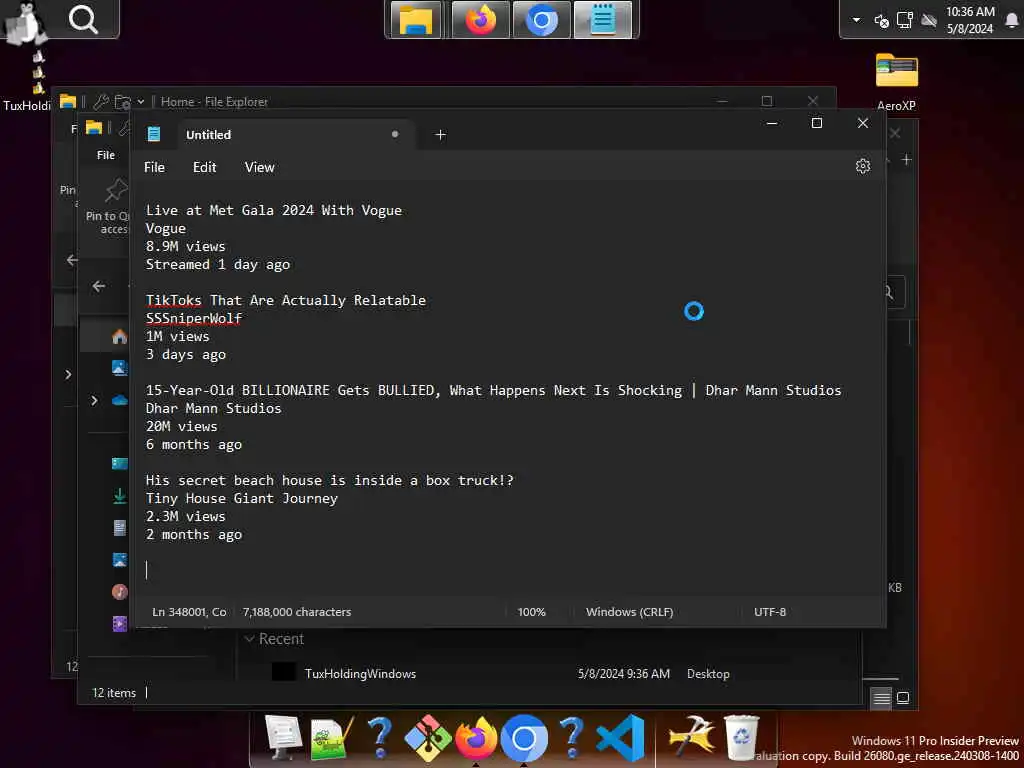Click 'Ln 348001' position in status bar
1024x768 pixels.
tap(189, 612)
